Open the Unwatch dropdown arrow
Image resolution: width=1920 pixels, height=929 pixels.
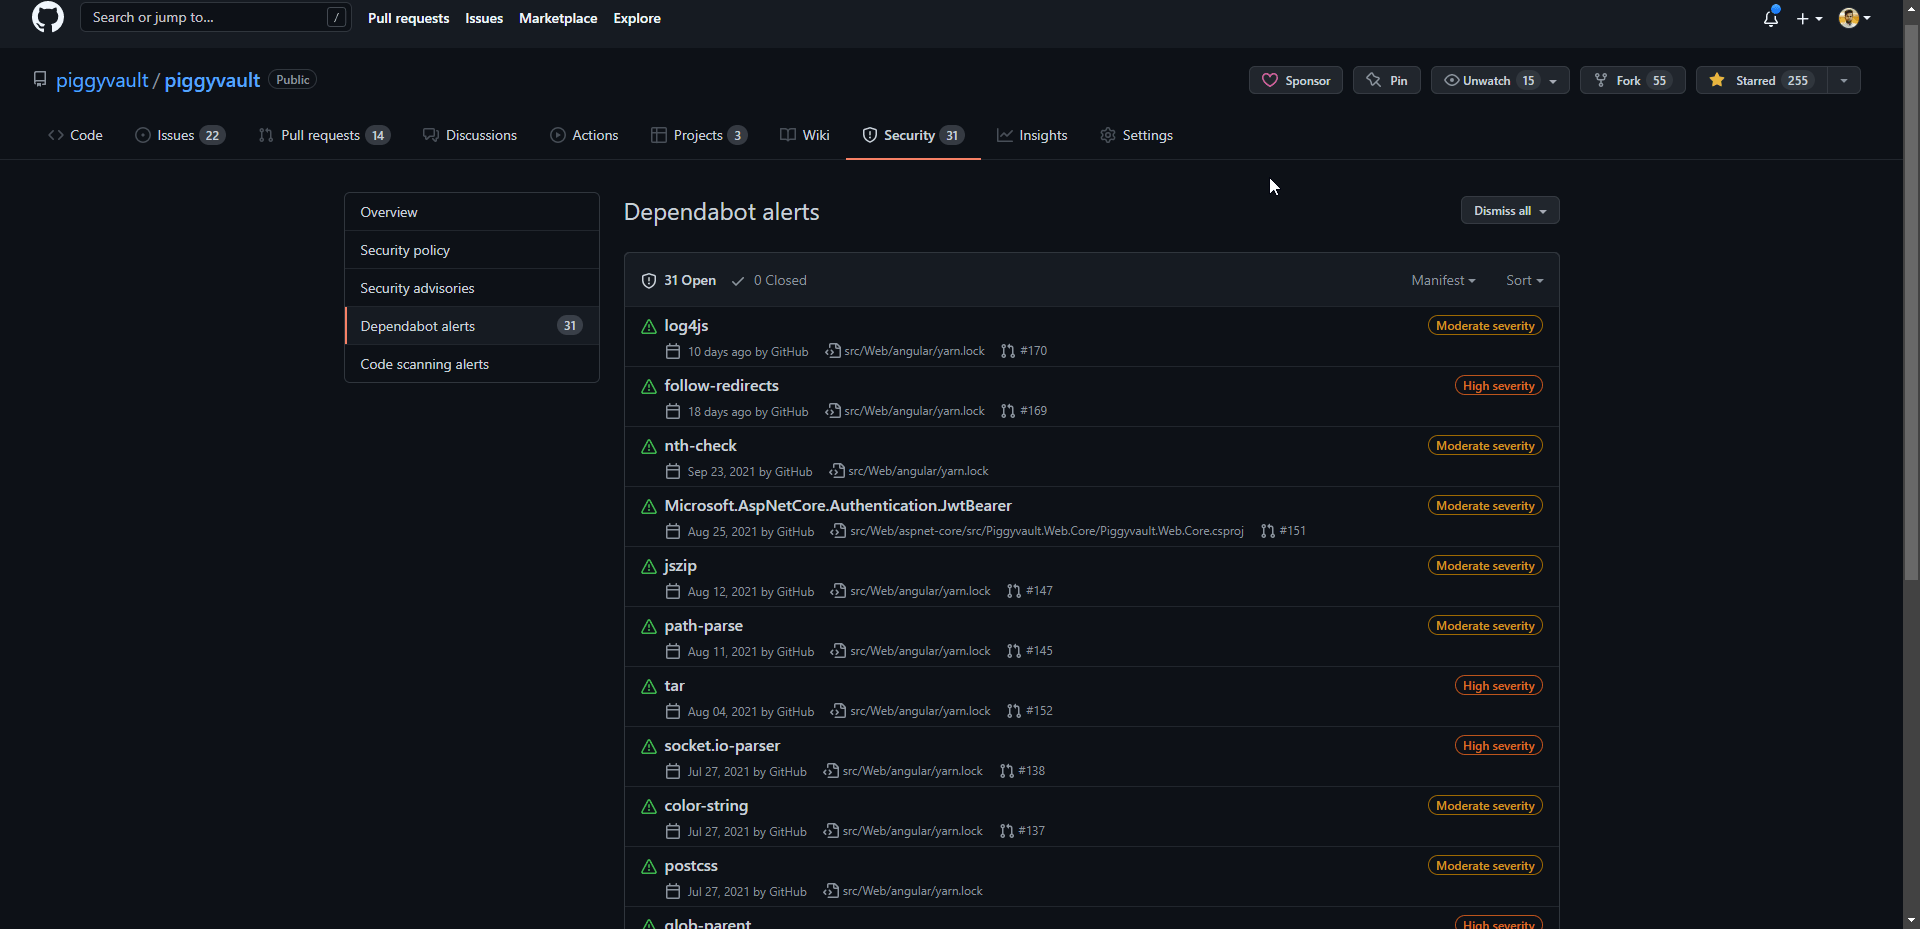1551,81
